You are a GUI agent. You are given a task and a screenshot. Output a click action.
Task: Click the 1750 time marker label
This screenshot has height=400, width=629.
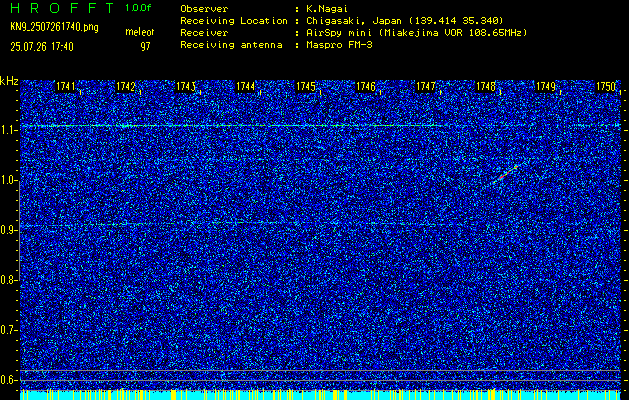coord(606,86)
